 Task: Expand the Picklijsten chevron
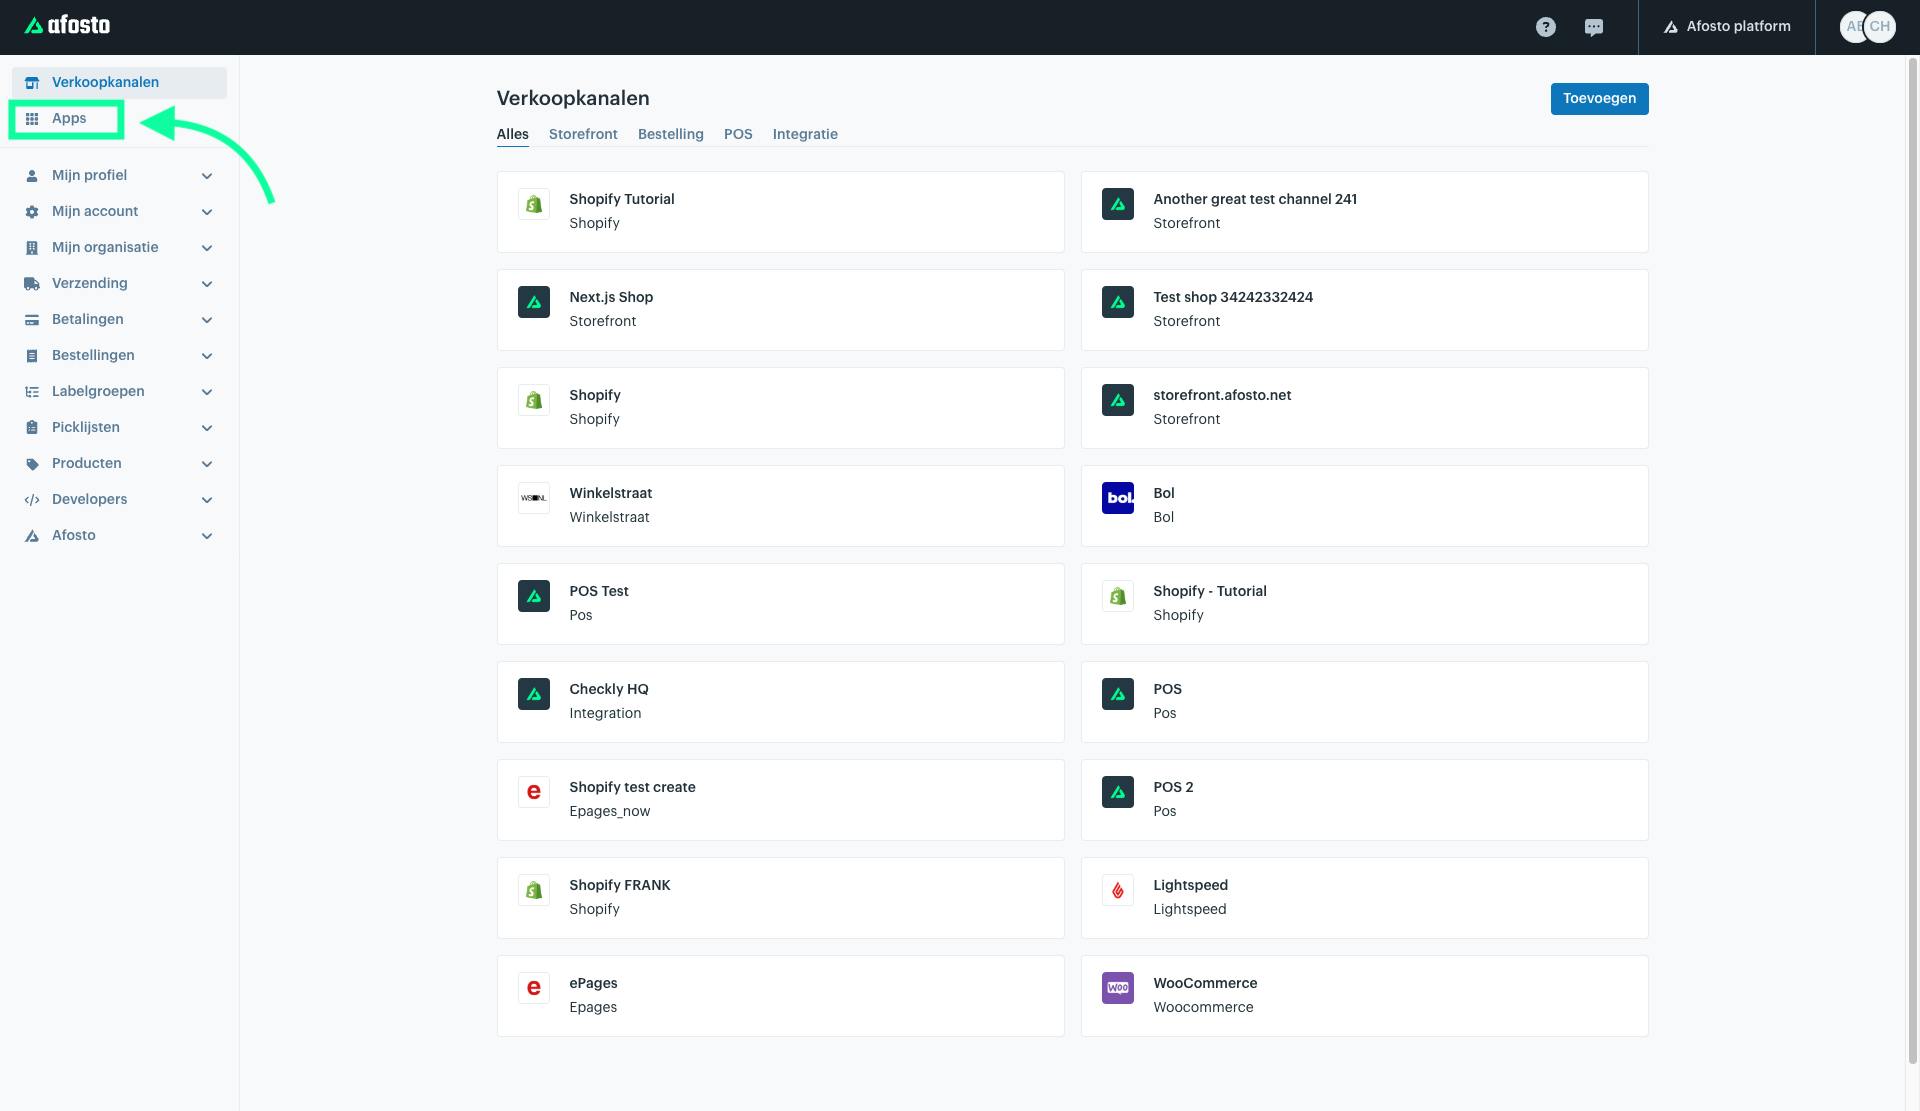pos(207,428)
